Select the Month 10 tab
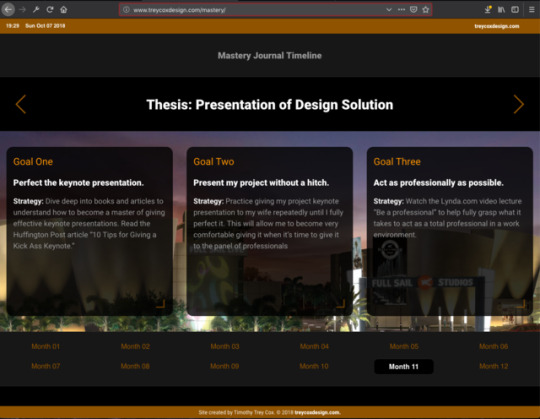This screenshot has width=540, height=419. point(314,366)
